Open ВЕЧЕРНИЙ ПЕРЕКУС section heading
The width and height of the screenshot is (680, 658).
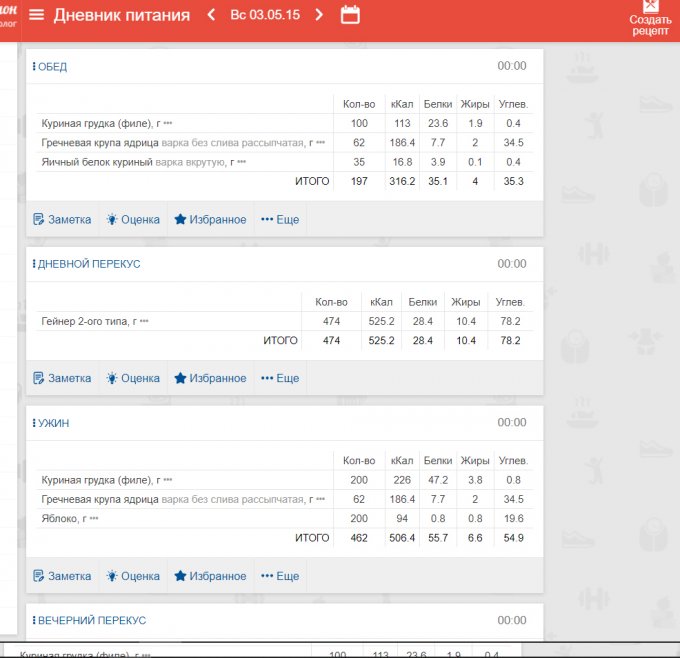click(x=91, y=620)
